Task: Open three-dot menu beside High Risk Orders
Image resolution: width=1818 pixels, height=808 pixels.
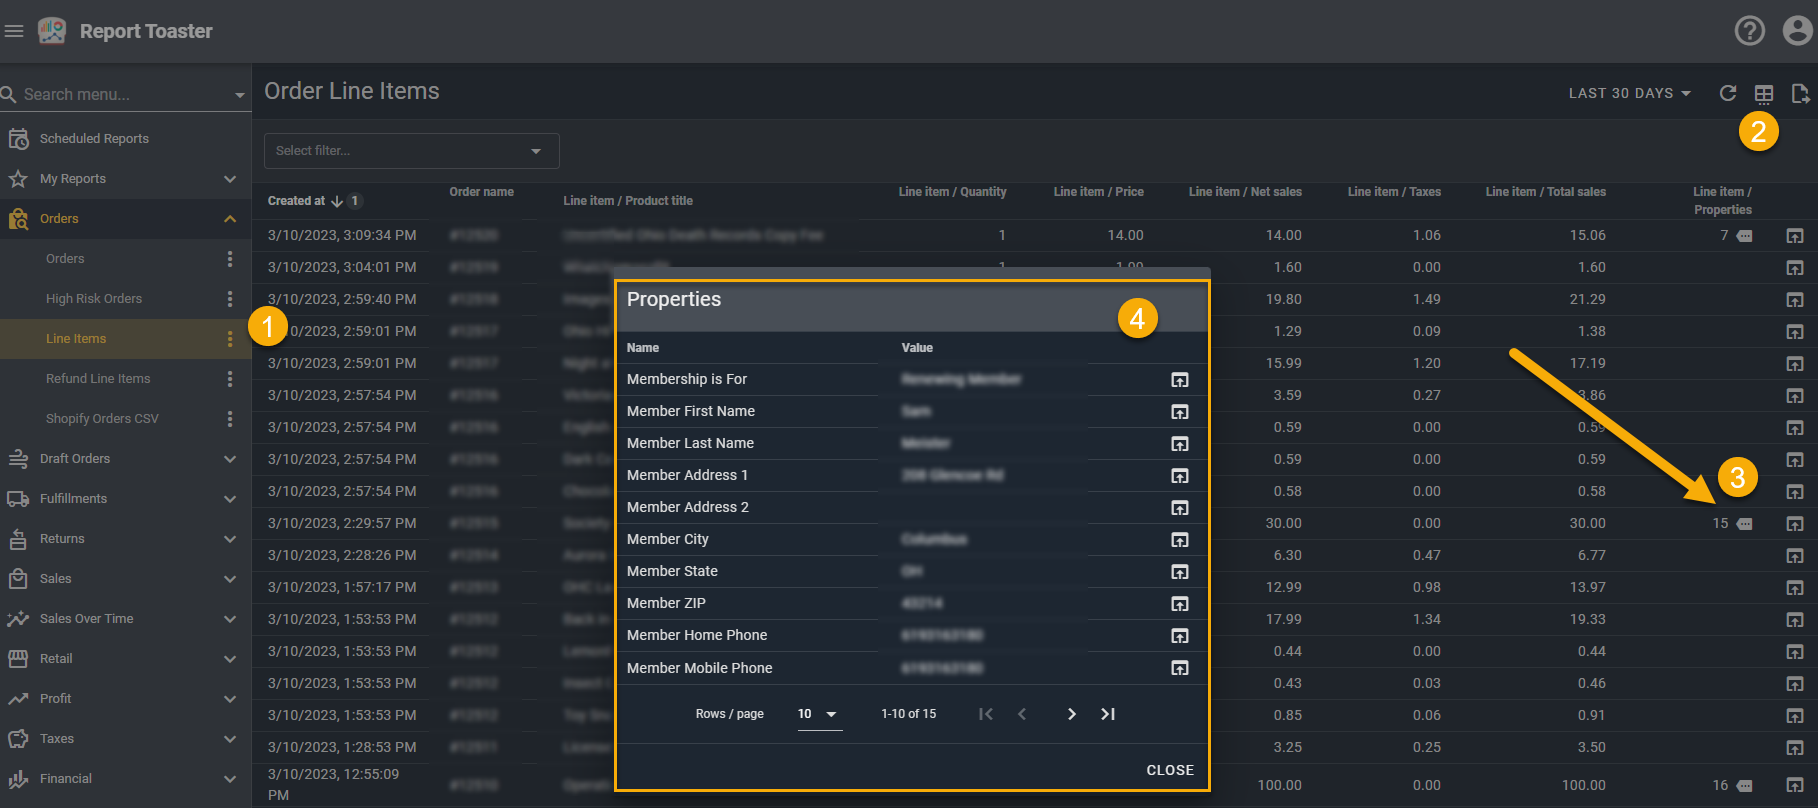Action: click(x=230, y=299)
